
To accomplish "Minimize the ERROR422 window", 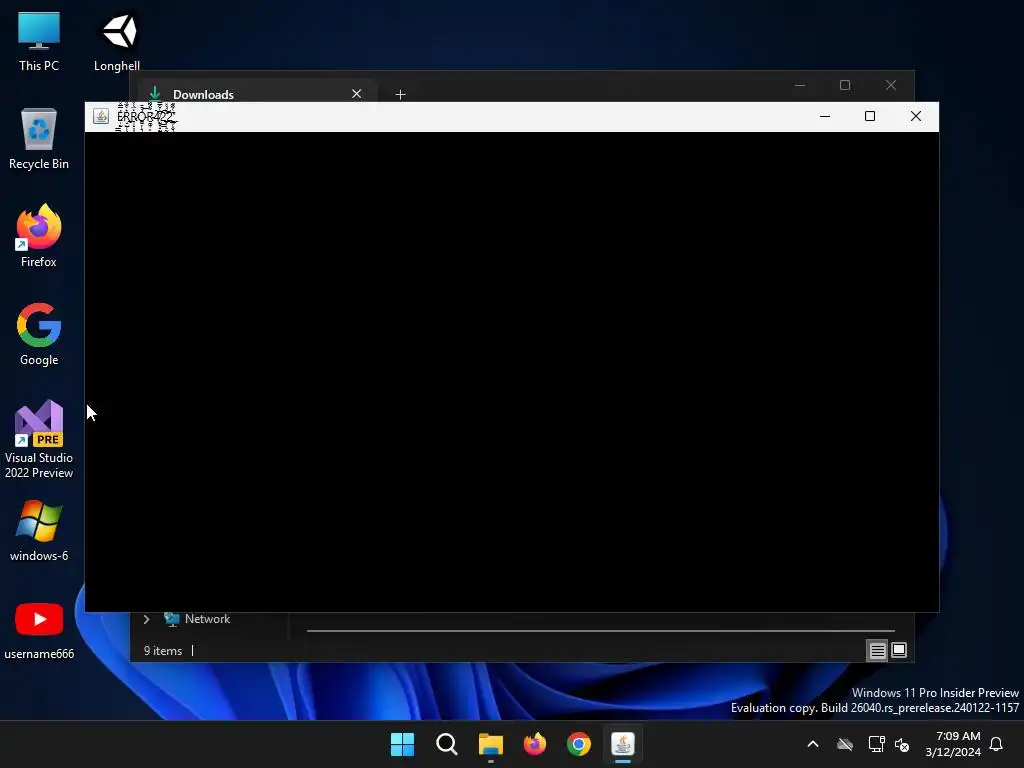I will click(x=825, y=116).
